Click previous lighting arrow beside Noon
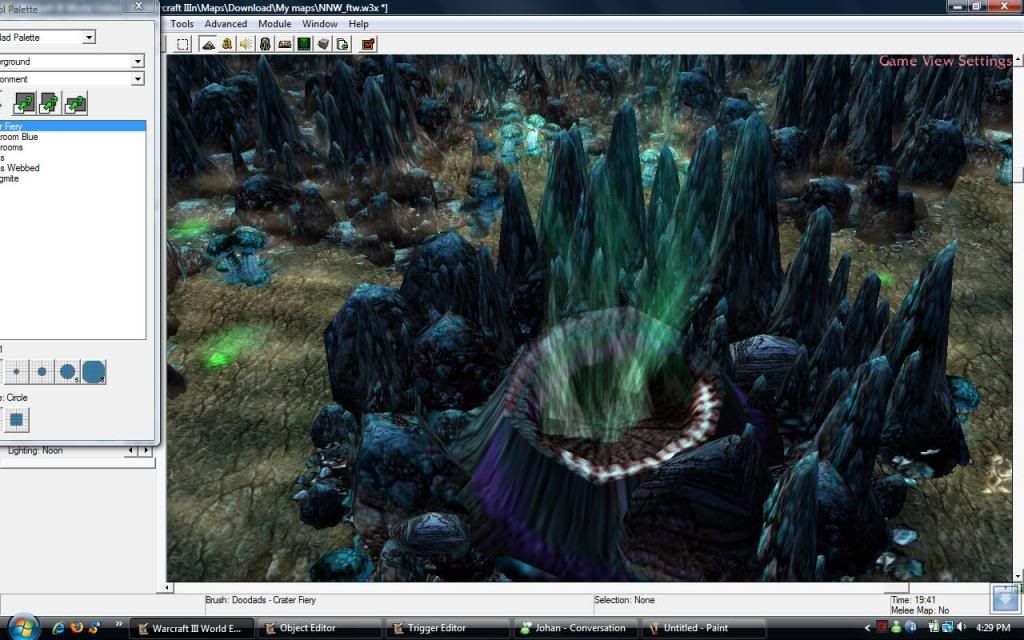Image resolution: width=1024 pixels, height=640 pixels. [x=131, y=451]
